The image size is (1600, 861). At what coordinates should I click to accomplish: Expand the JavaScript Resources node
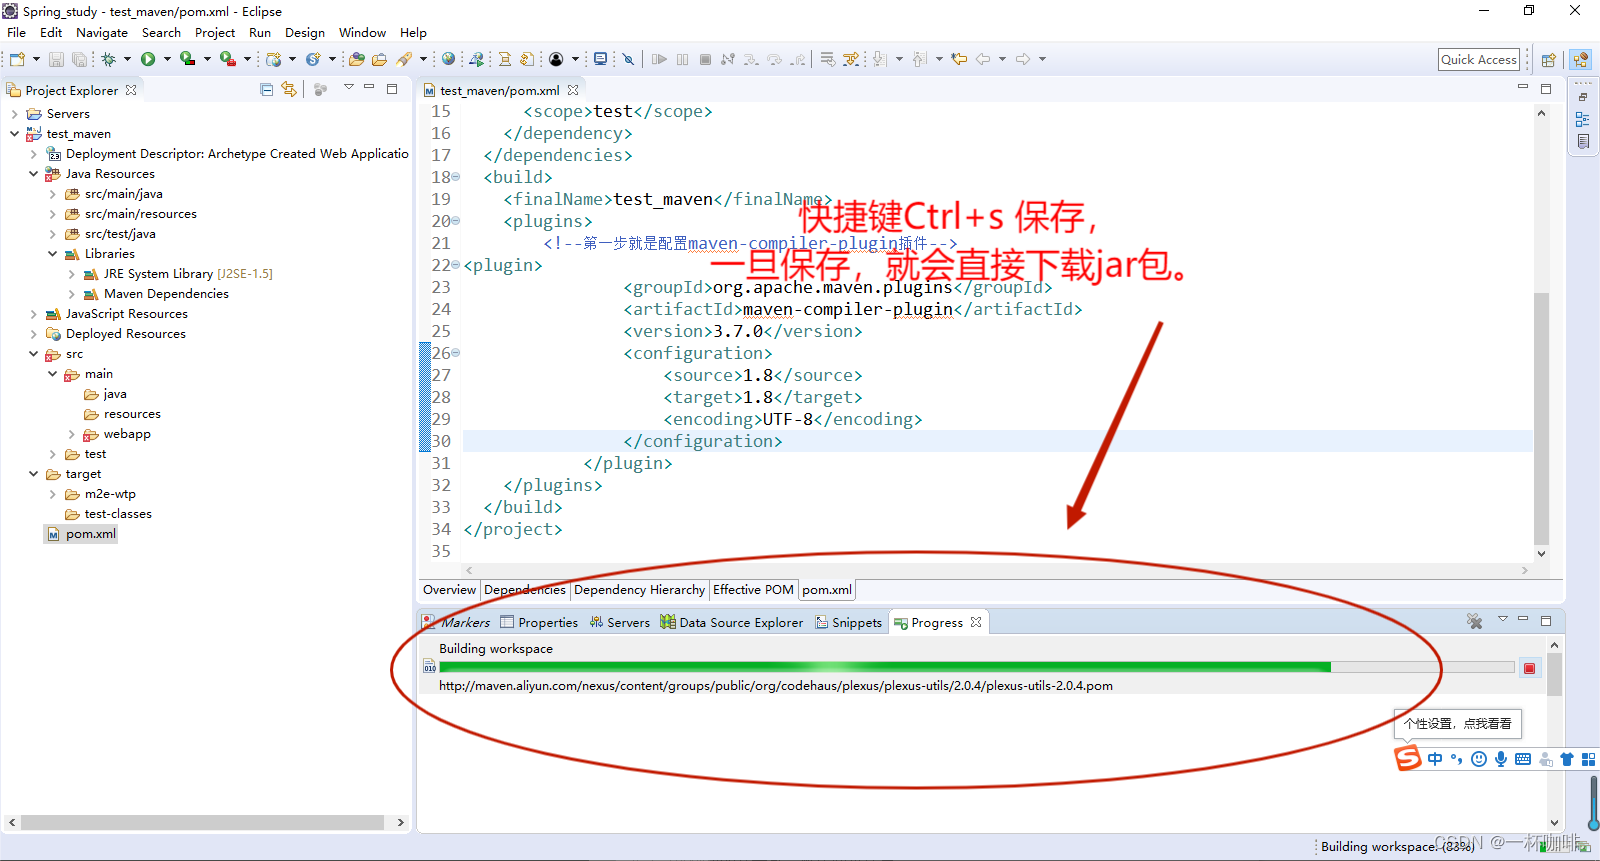pos(33,313)
